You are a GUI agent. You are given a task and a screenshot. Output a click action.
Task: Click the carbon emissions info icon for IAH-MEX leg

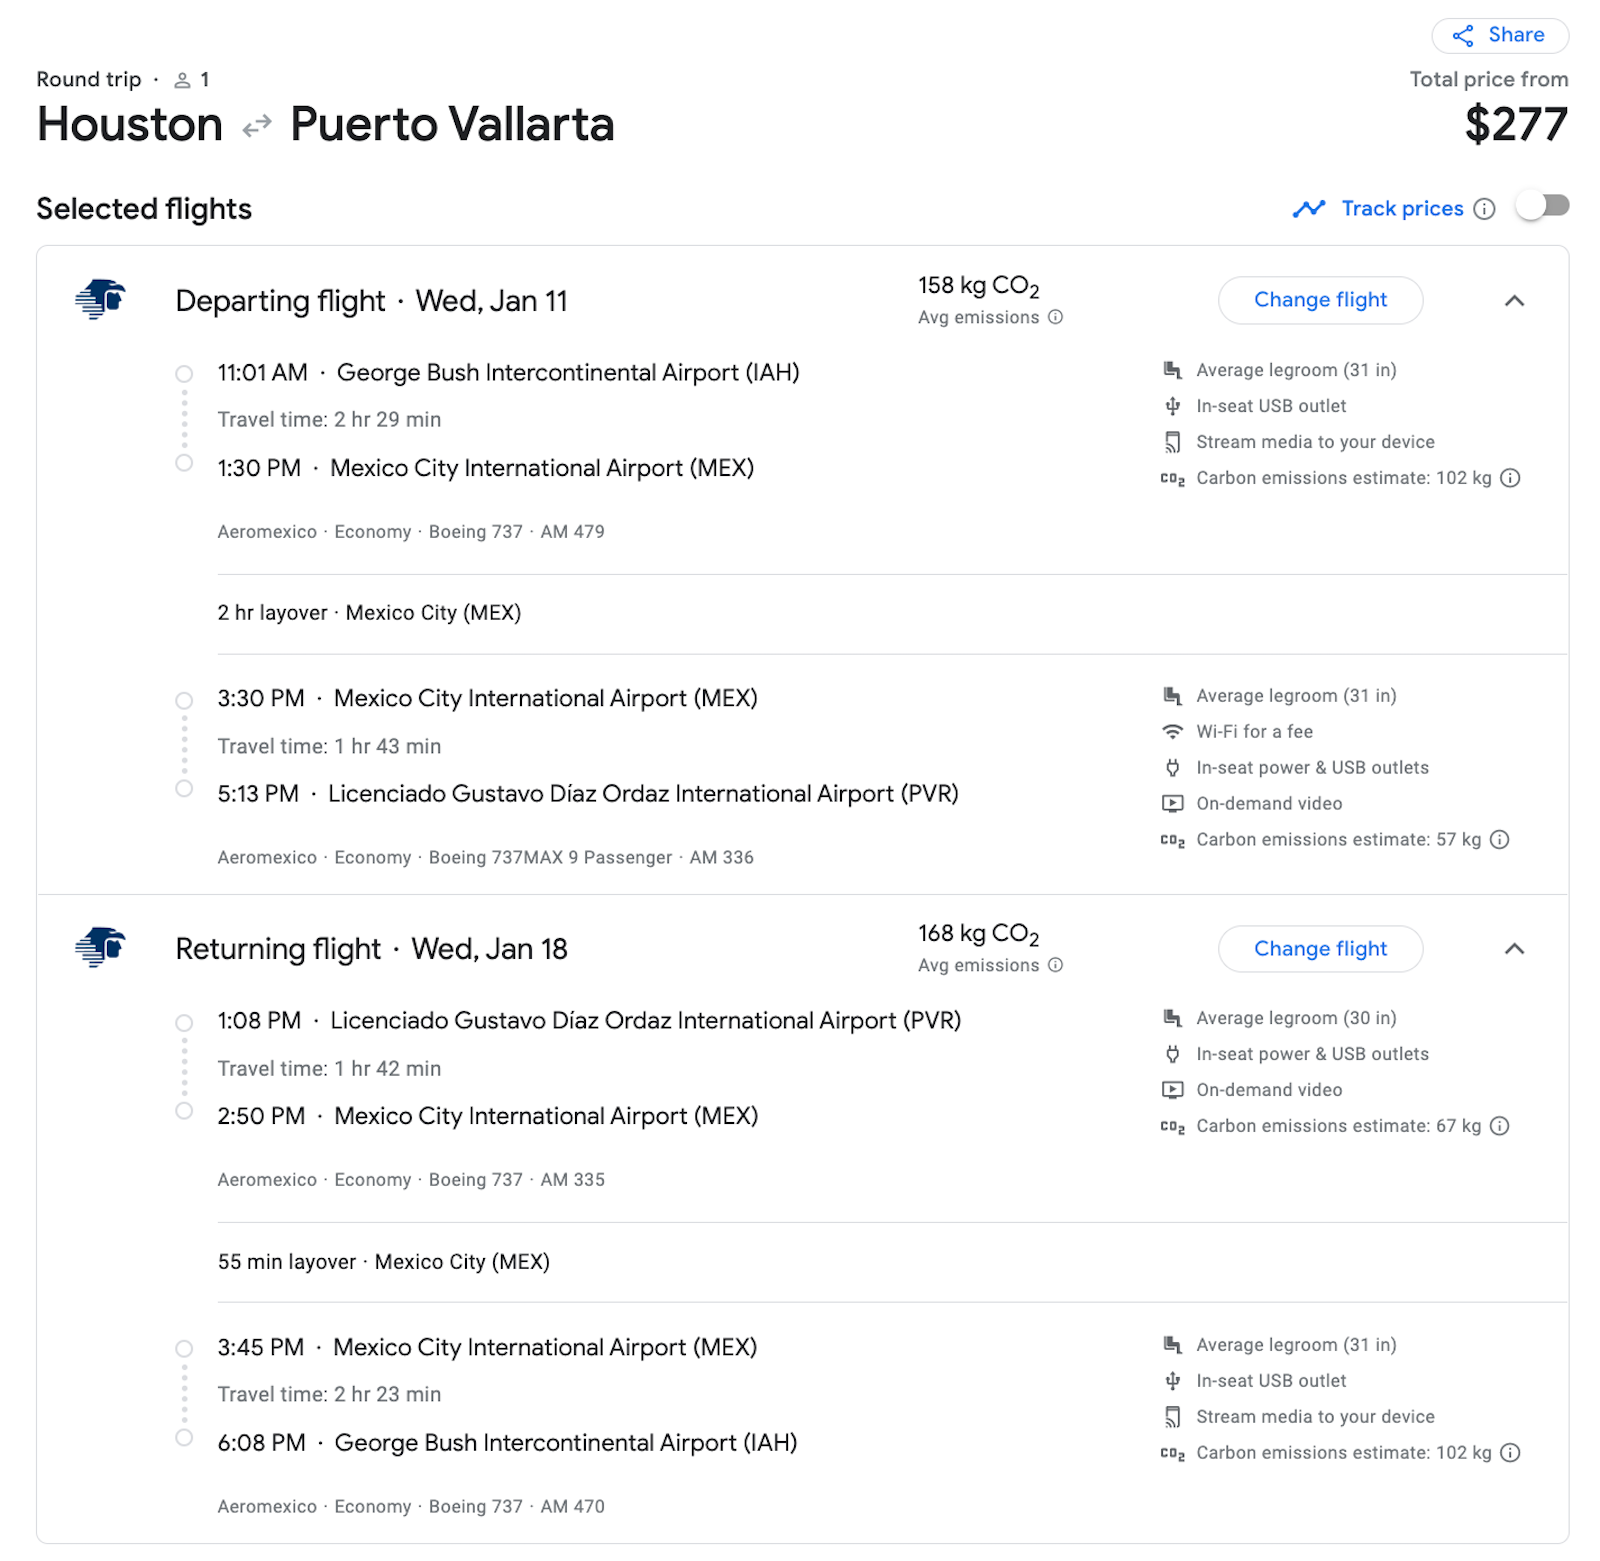1510,478
